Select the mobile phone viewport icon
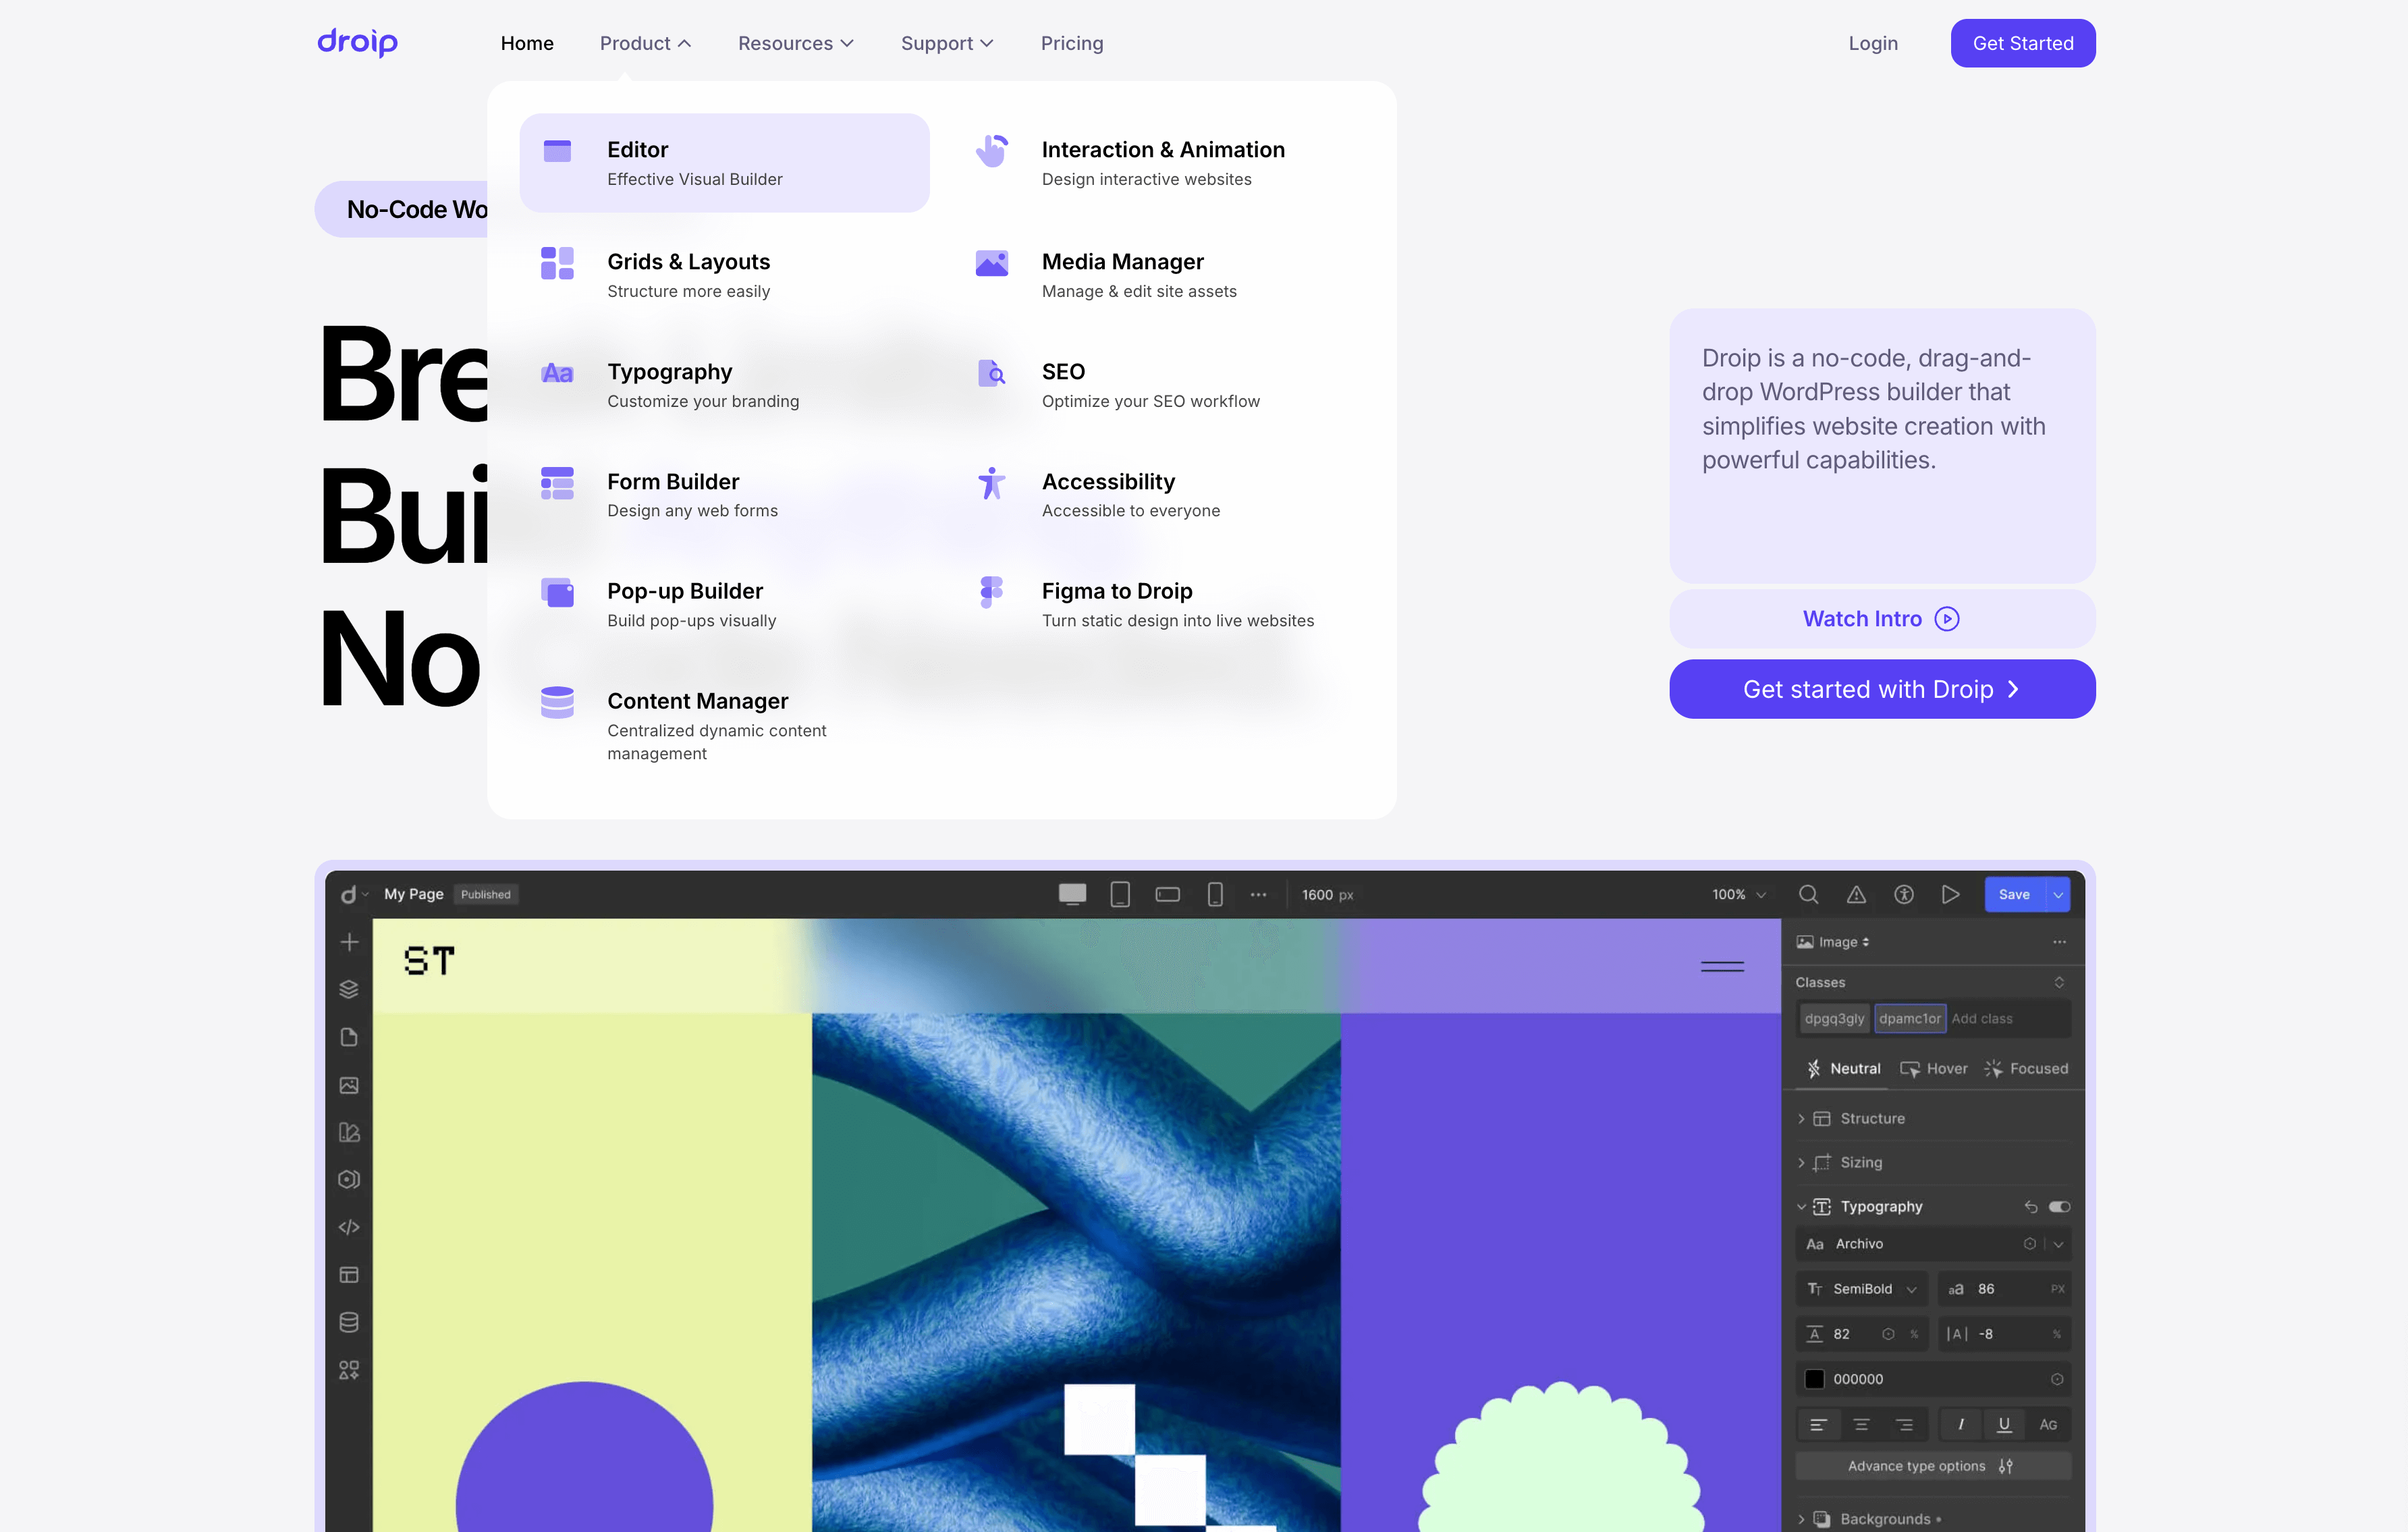Viewport: 2408px width, 1532px height. [x=1215, y=894]
